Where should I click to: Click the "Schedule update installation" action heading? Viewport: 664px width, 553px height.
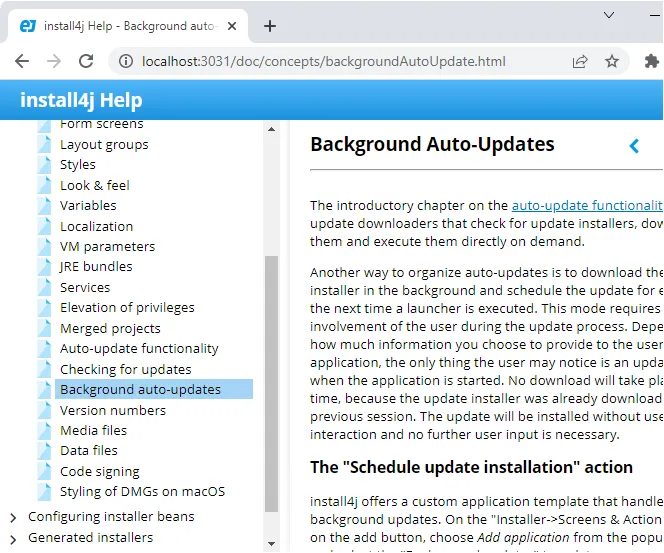tap(471, 467)
